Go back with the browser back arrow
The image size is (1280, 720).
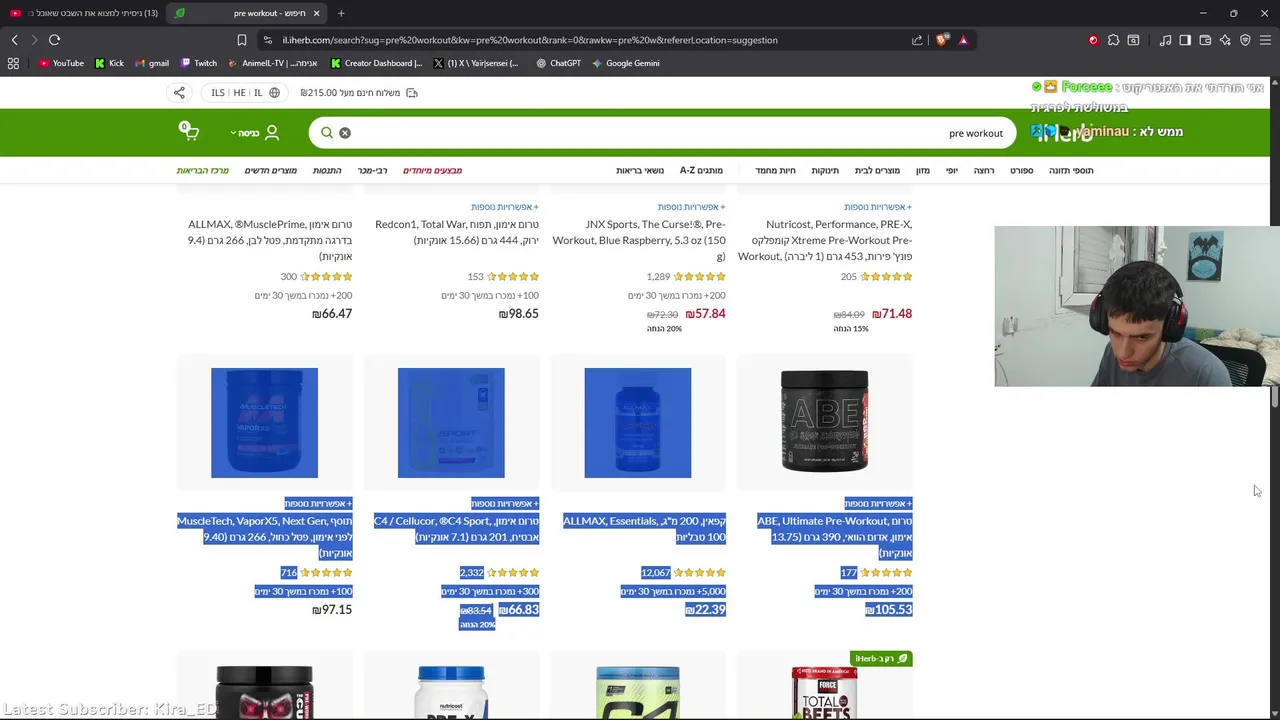coord(14,40)
